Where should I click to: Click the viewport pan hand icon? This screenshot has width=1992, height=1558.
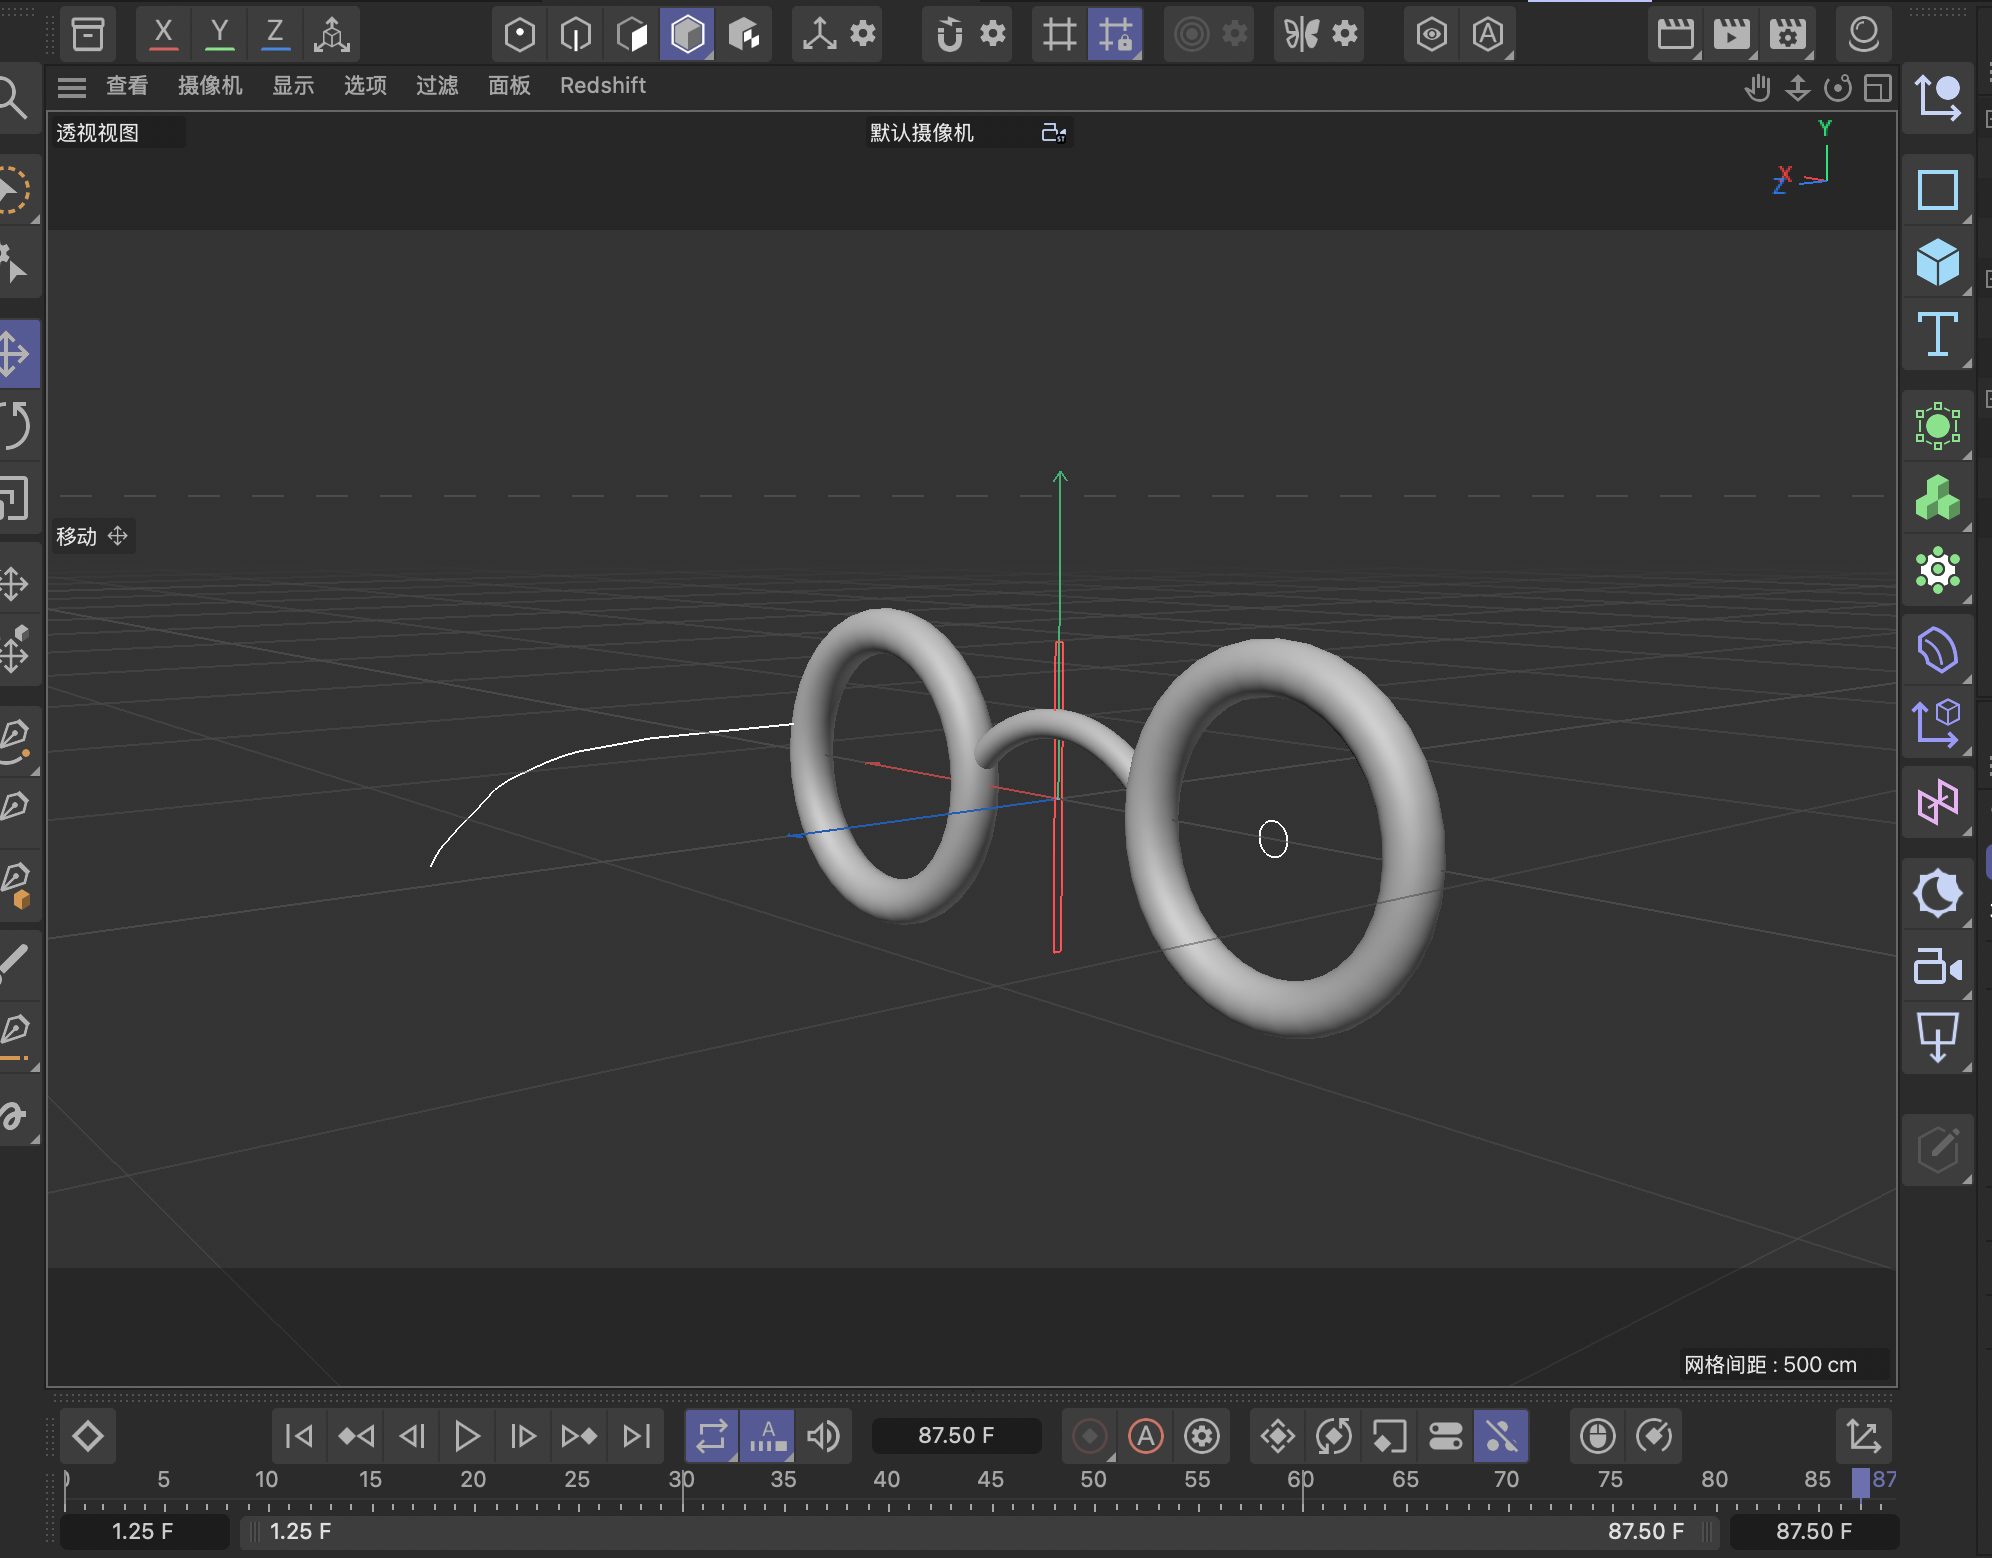pos(1757,88)
